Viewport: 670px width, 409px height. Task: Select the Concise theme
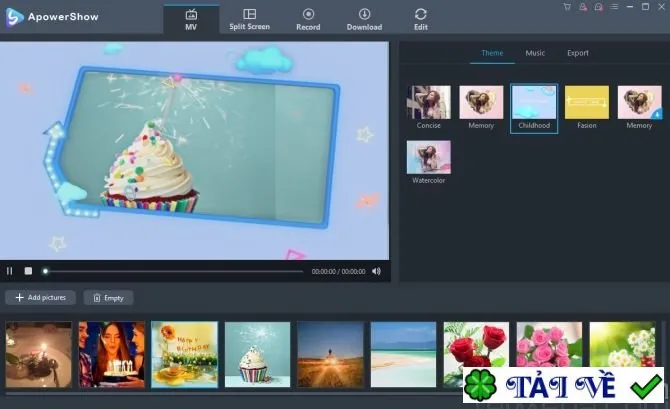429,107
